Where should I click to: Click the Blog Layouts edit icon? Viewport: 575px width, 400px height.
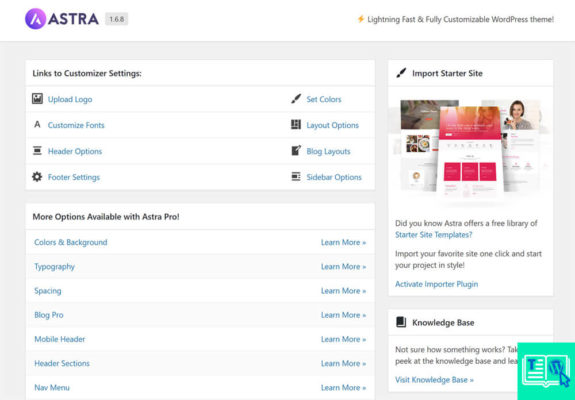[x=296, y=151]
